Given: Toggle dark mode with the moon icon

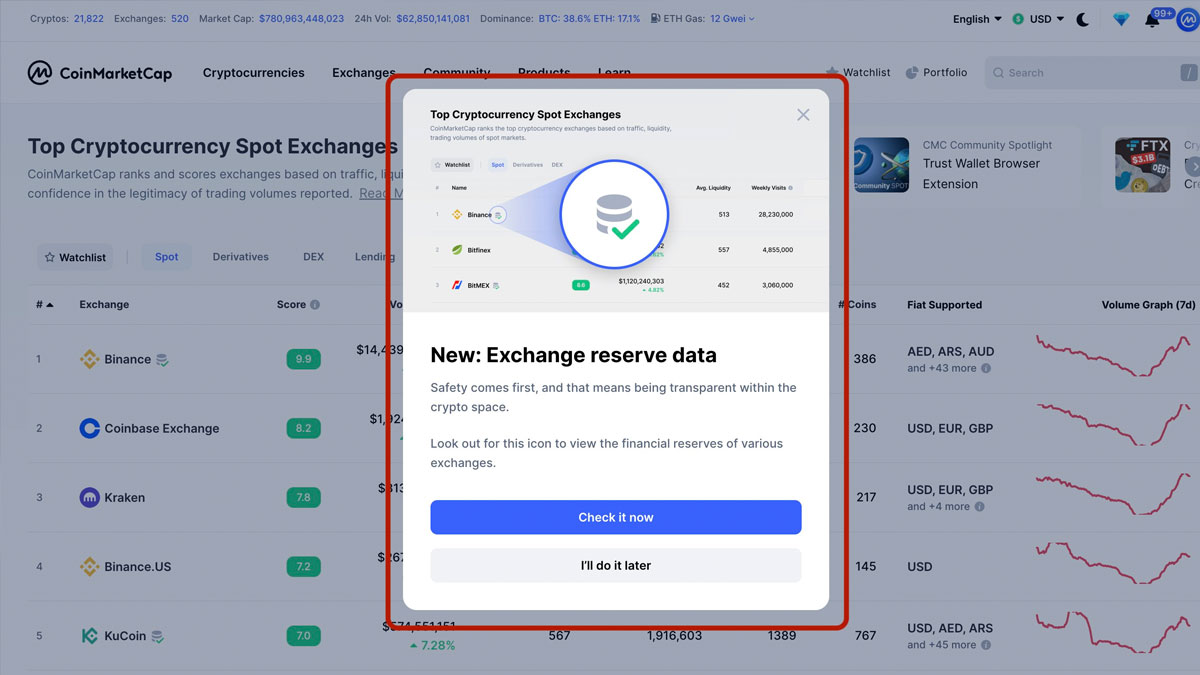Looking at the screenshot, I should pos(1083,19).
